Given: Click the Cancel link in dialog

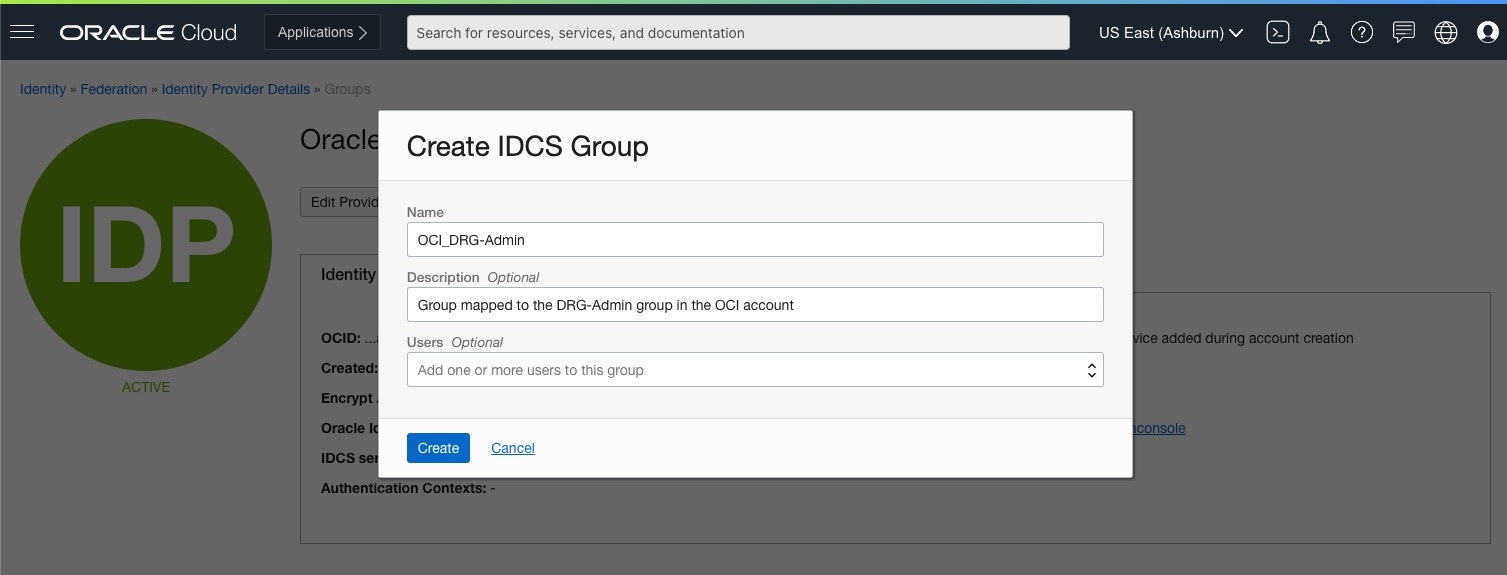Looking at the screenshot, I should click(513, 448).
